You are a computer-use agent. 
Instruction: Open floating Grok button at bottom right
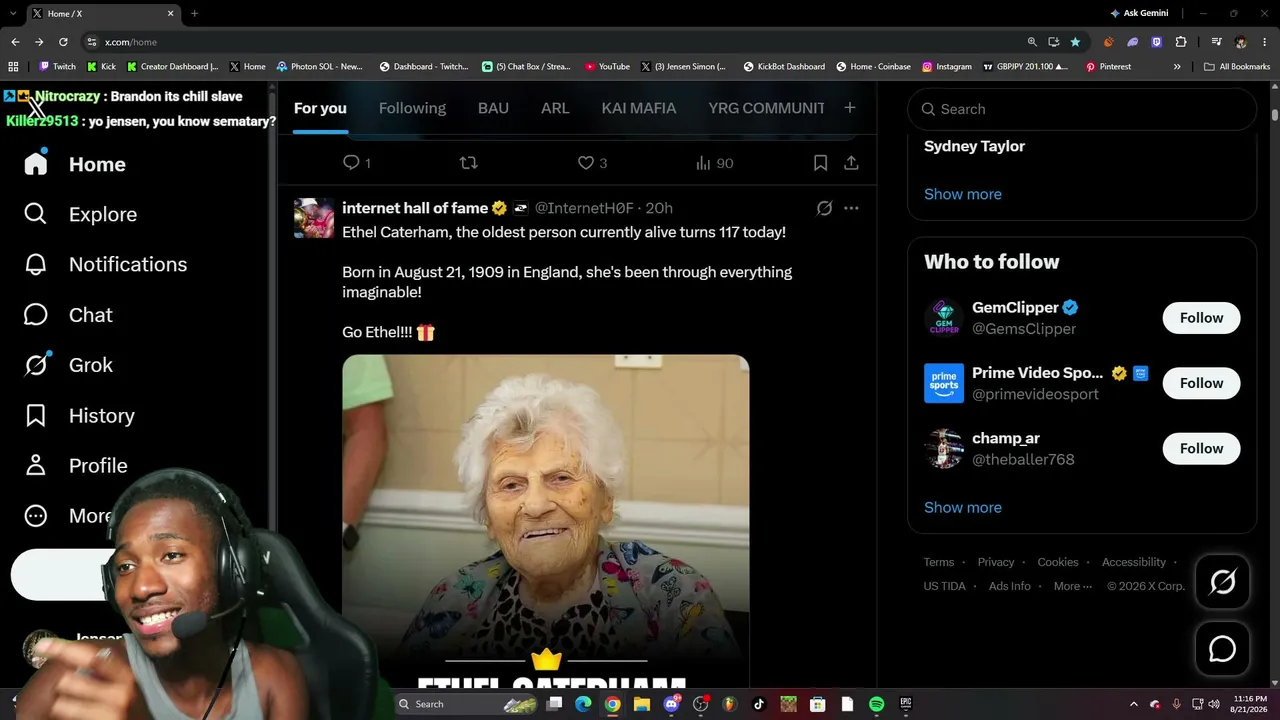pos(1222,582)
